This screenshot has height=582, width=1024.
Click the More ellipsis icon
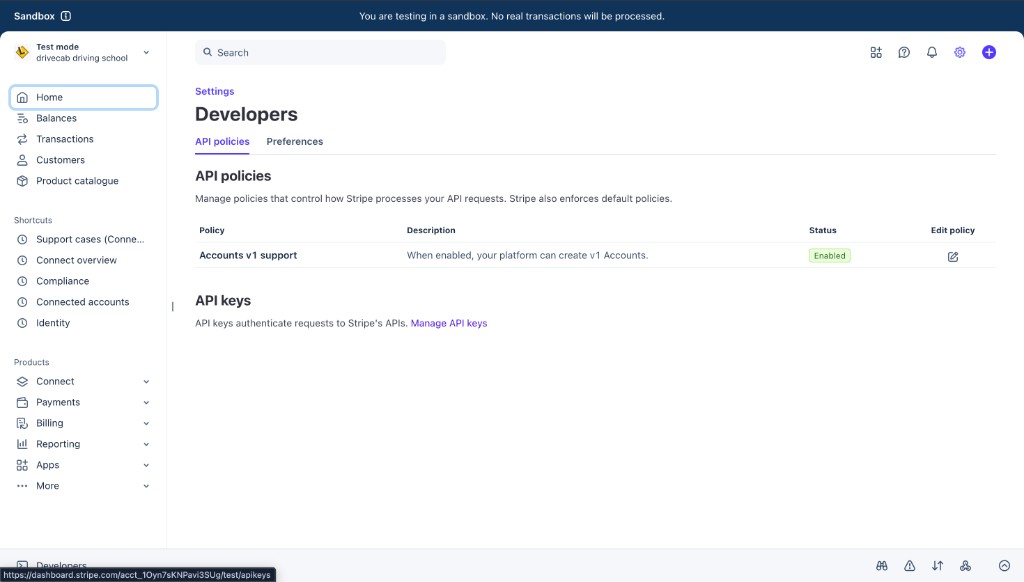click(x=22, y=486)
